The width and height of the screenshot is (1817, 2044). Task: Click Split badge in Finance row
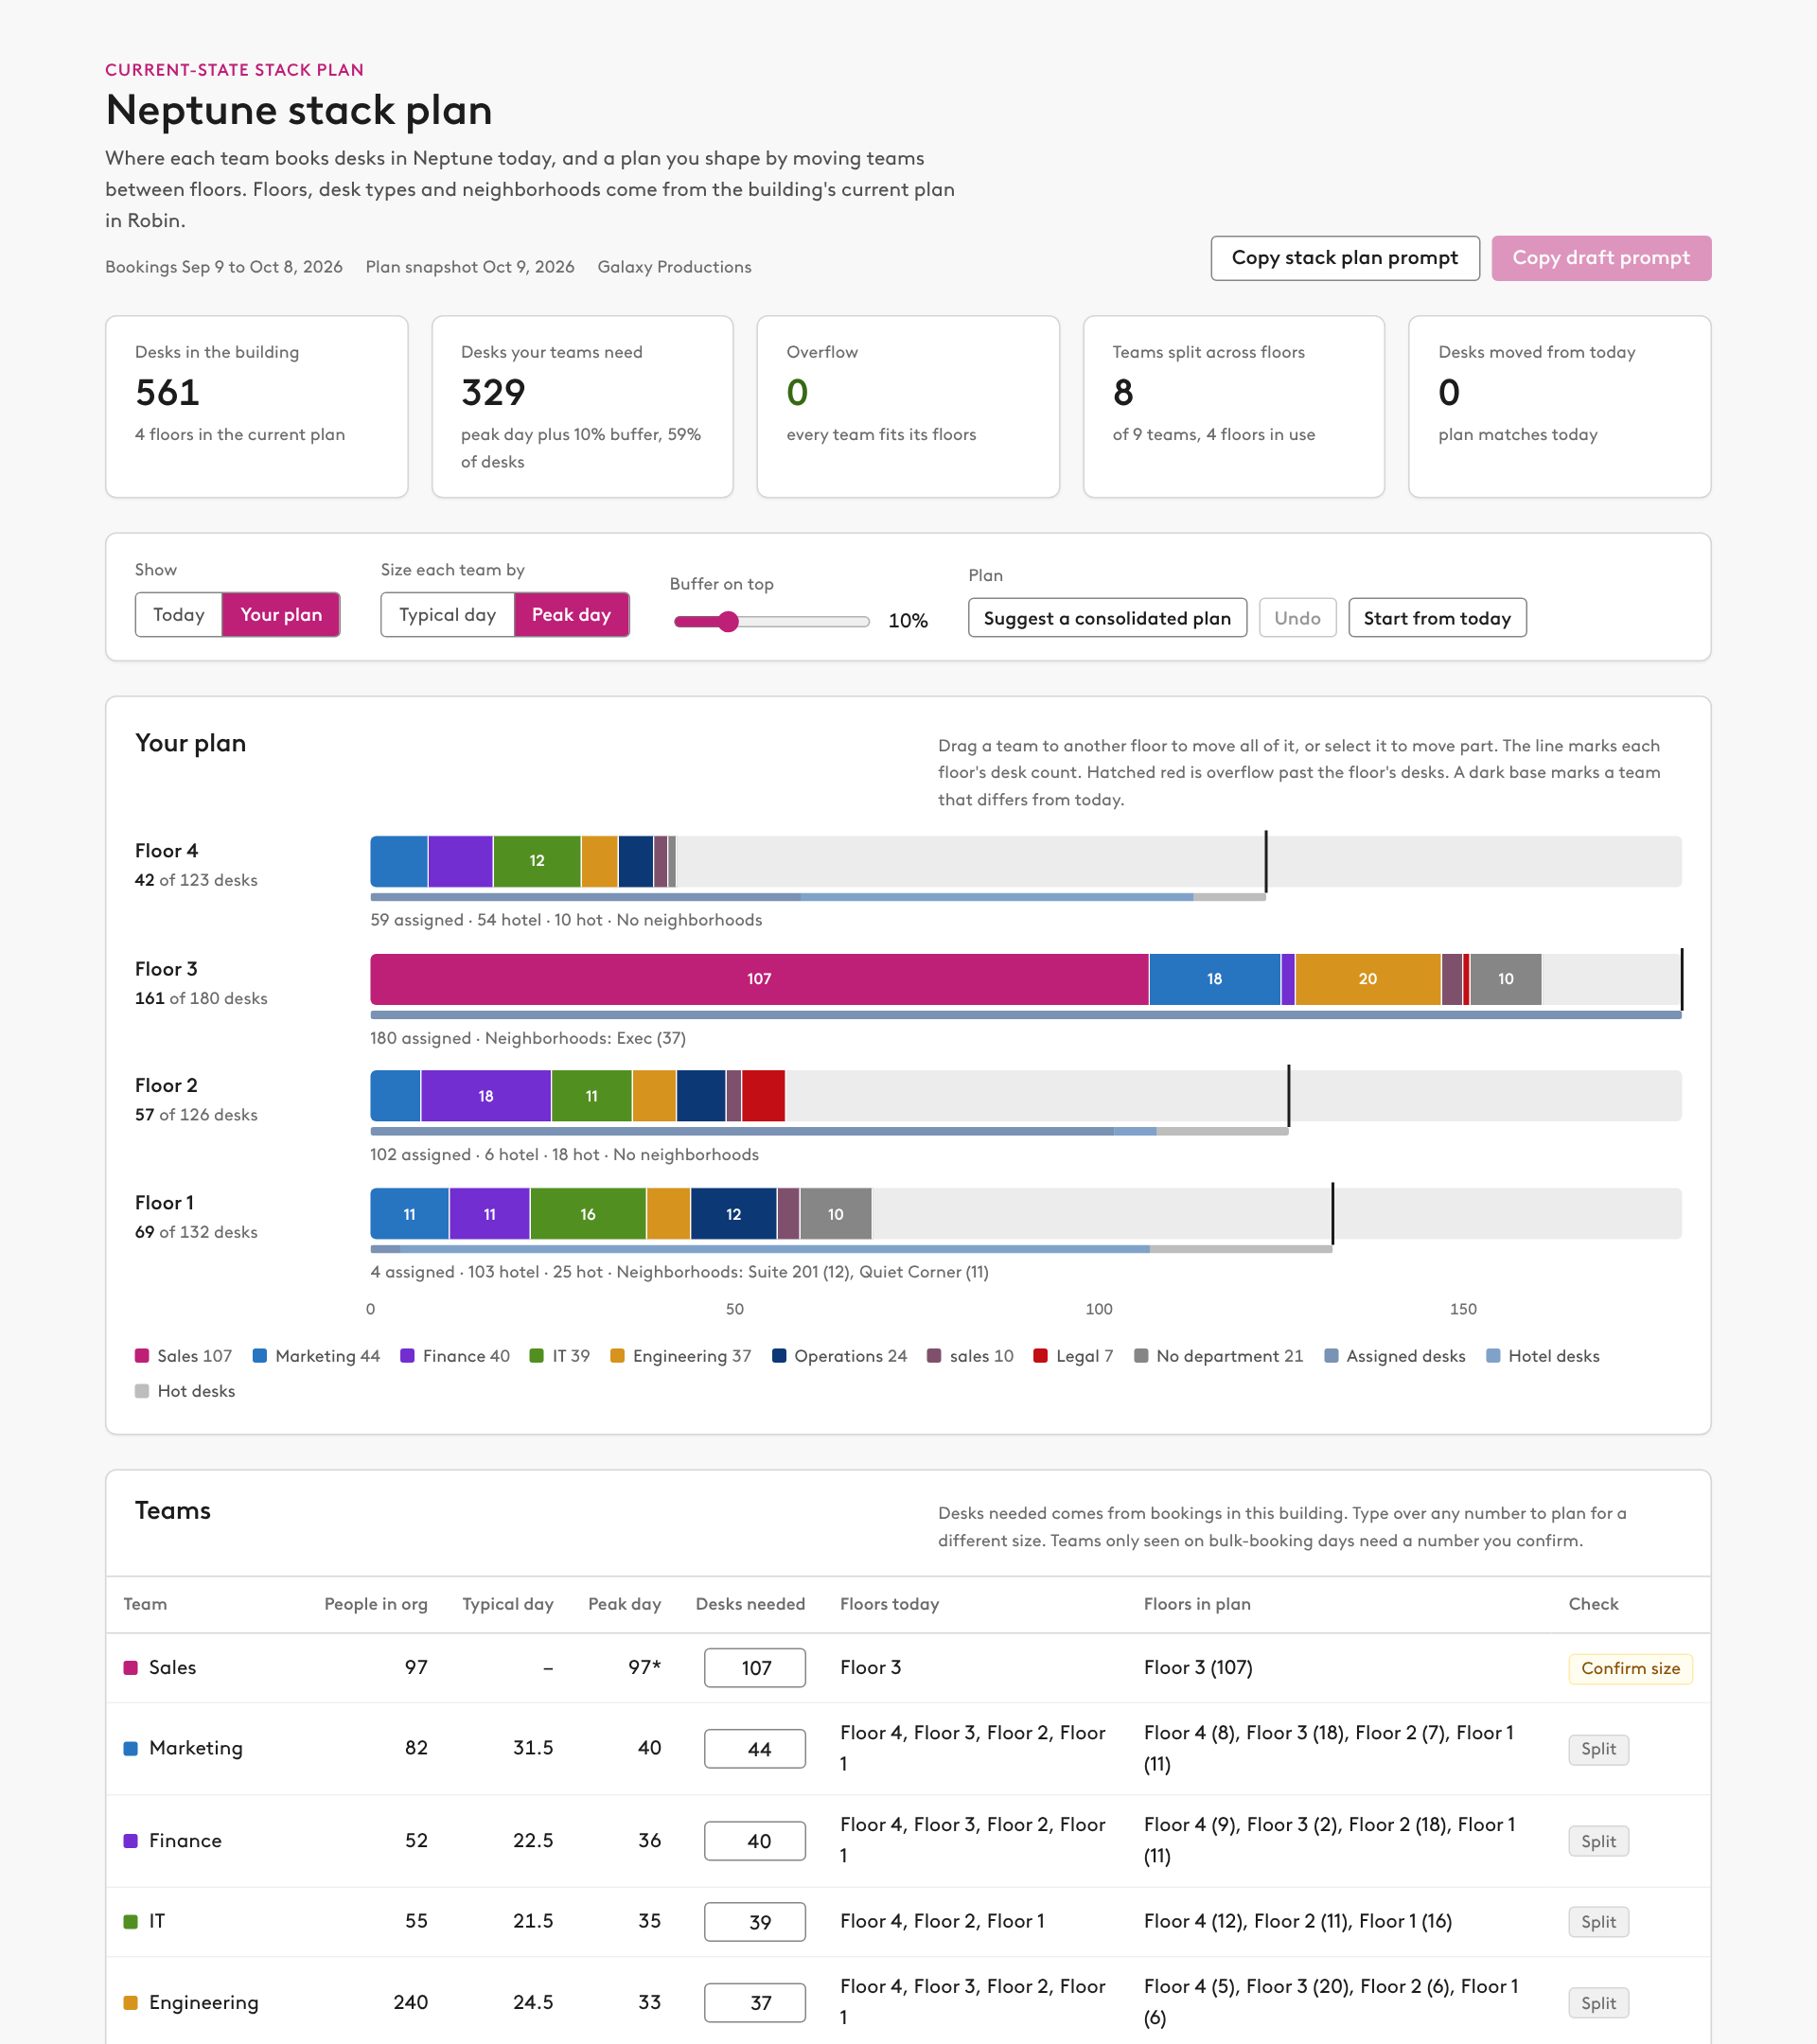coord(1598,1841)
